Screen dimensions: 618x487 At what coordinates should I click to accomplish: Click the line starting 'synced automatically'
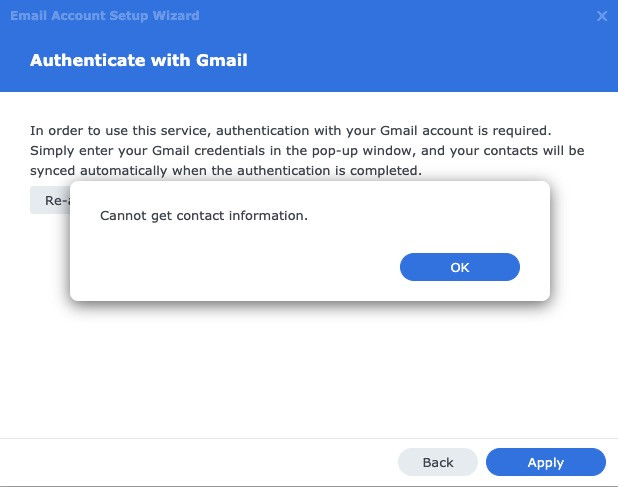225,171
